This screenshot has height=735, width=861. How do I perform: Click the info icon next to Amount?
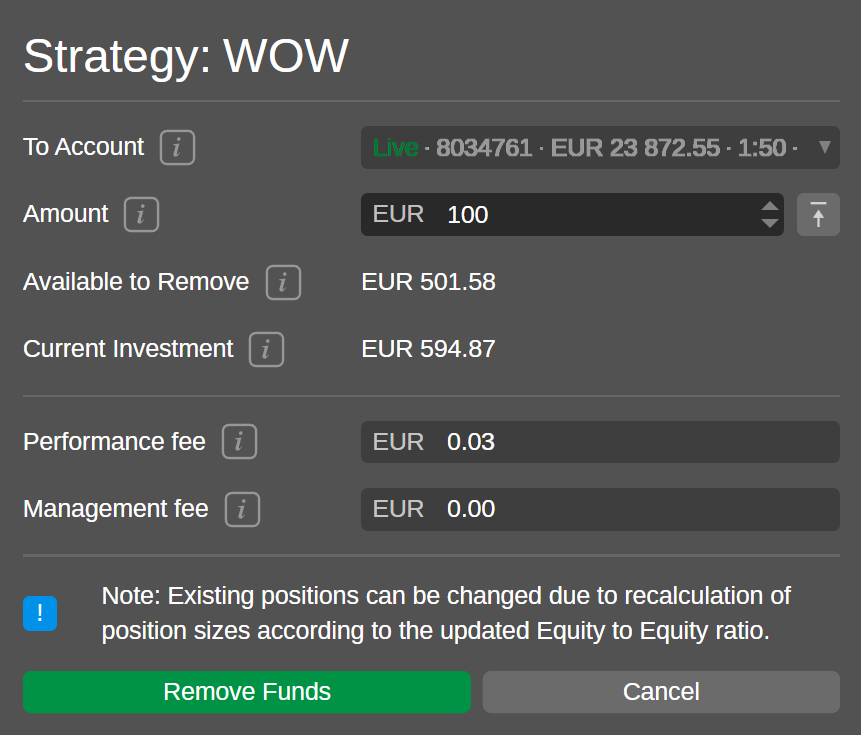(141, 215)
